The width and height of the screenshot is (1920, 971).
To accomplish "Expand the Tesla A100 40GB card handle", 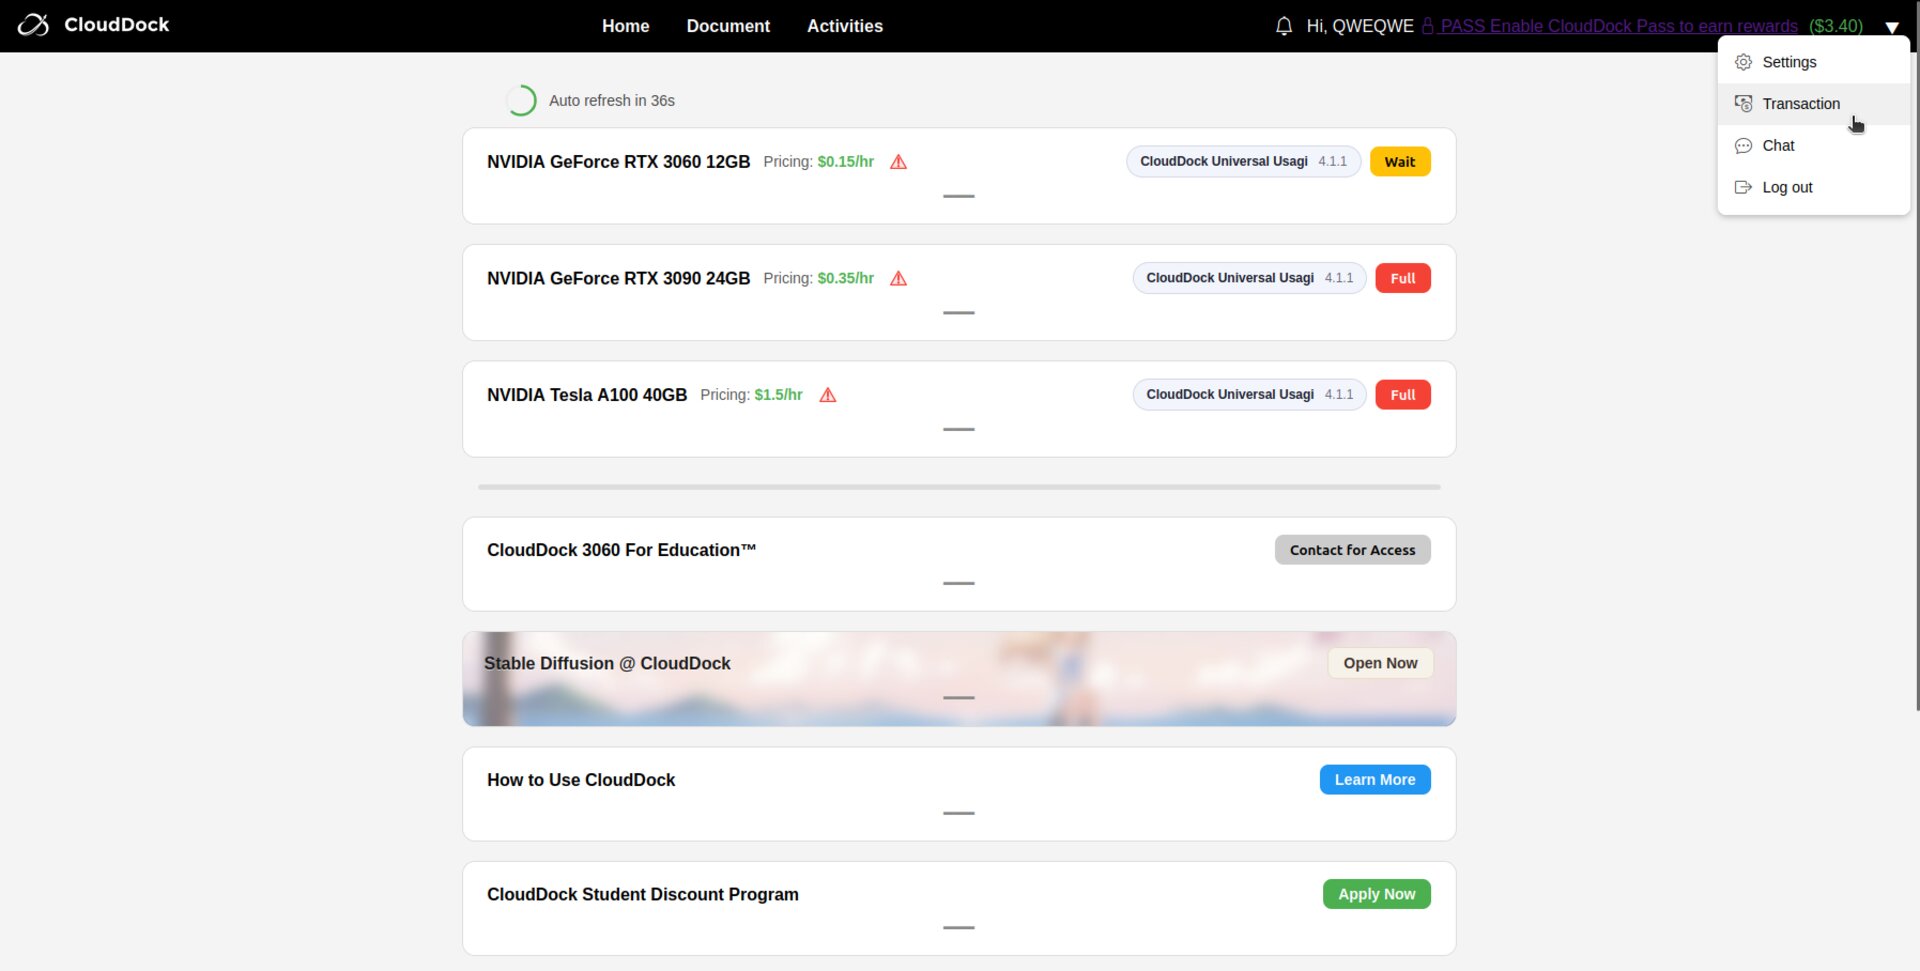I will pyautogui.click(x=958, y=429).
